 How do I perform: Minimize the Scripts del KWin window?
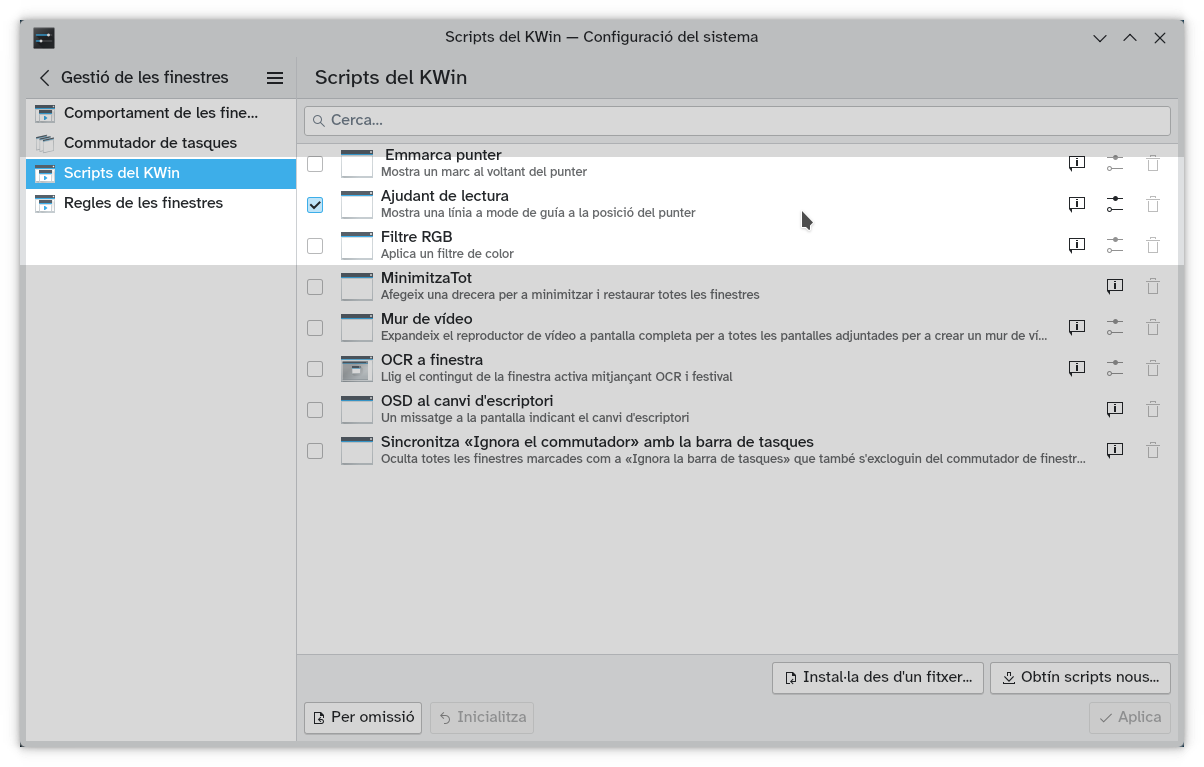coord(1100,38)
